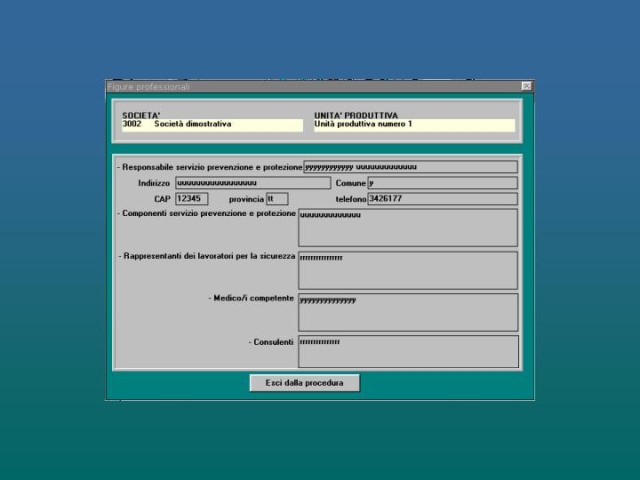This screenshot has width=640, height=480.
Task: Click the Società dimostrativa company field
Action: pyautogui.click(x=211, y=125)
